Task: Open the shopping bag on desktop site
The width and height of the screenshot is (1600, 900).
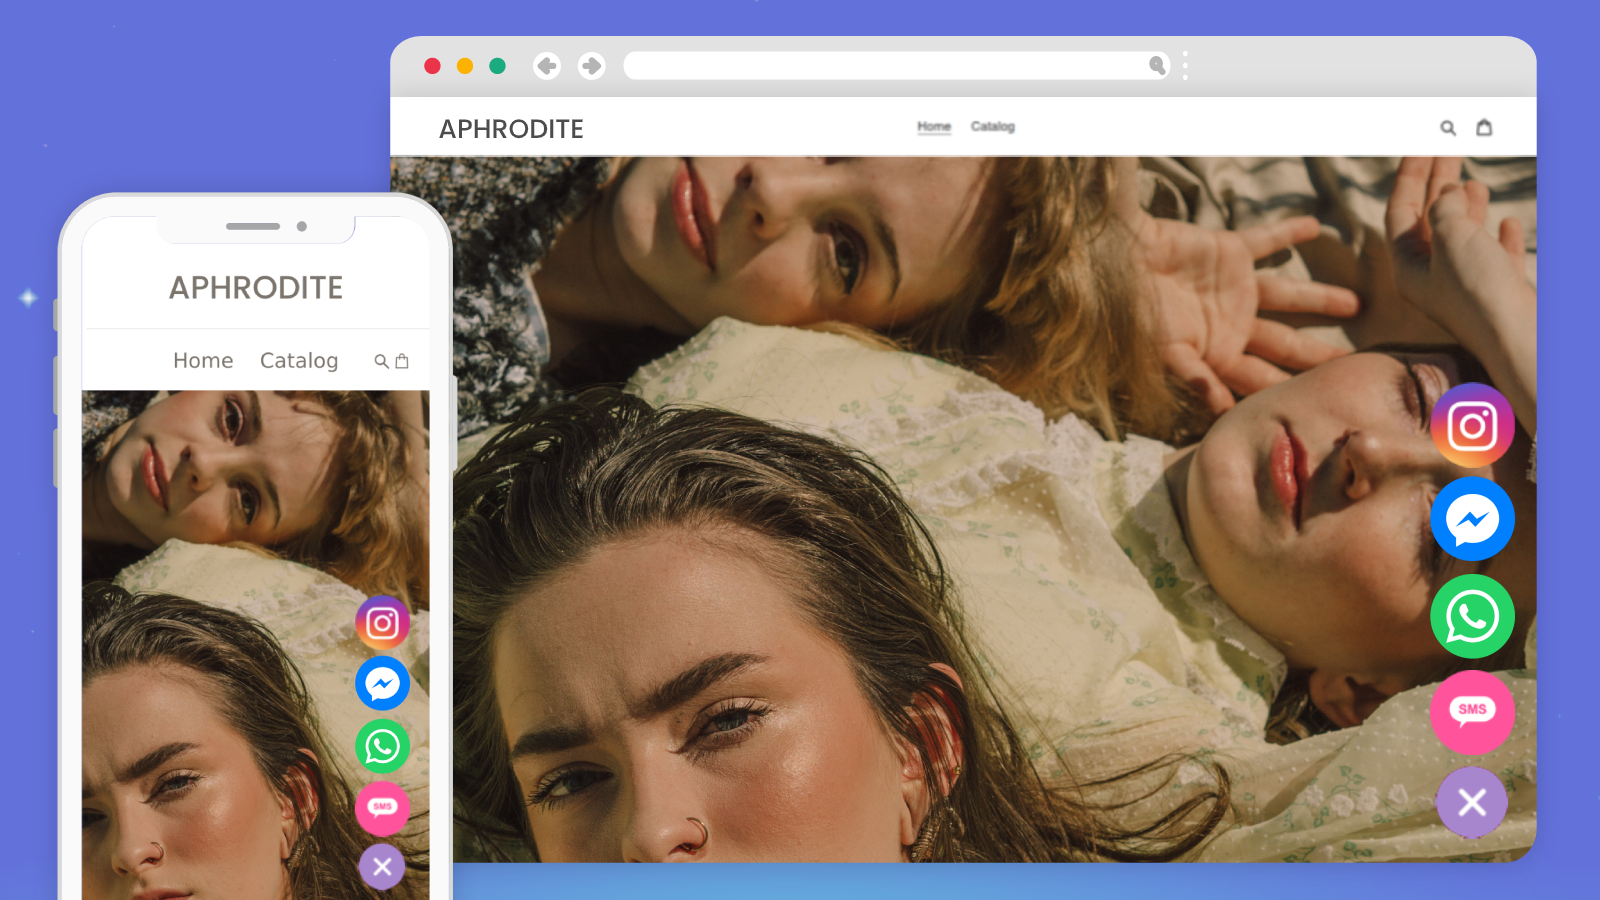Action: tap(1484, 127)
